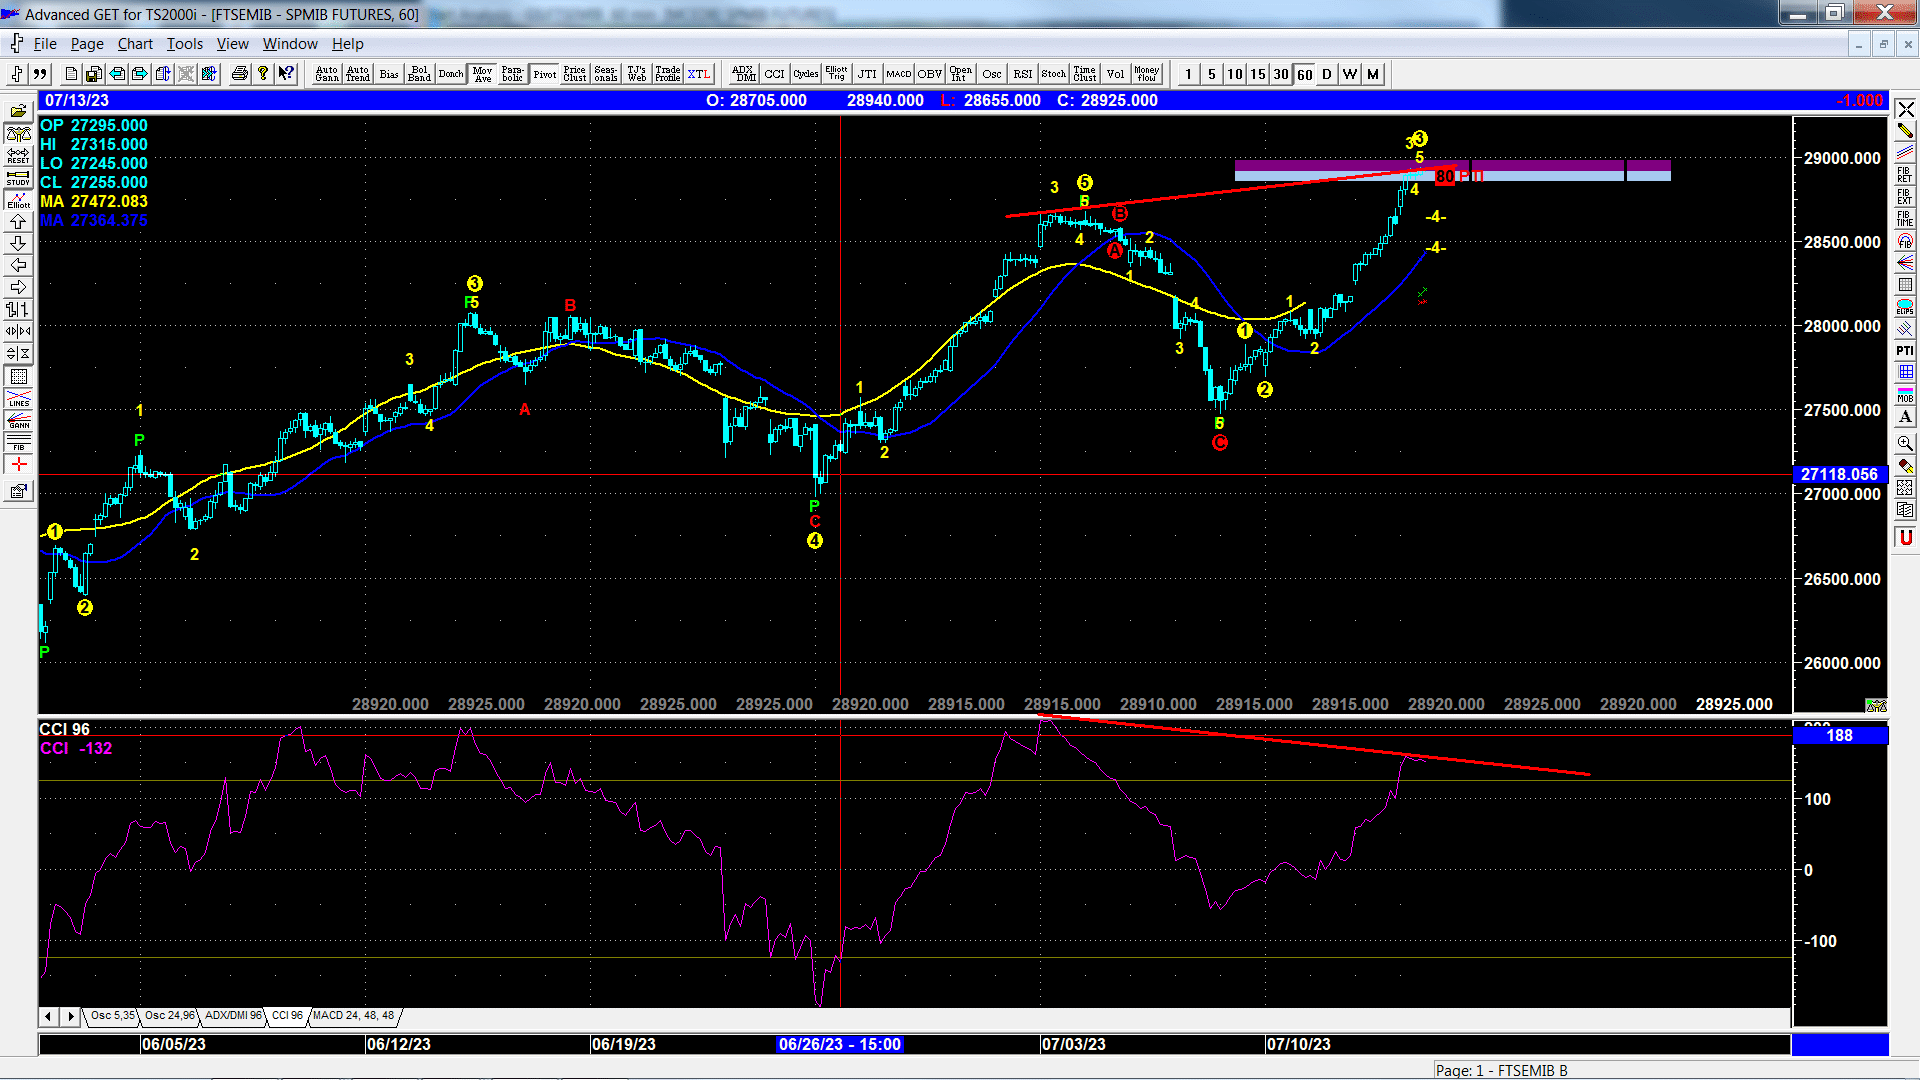Image resolution: width=1920 pixels, height=1080 pixels.
Task: Click the save pages disk icon
Action: coord(94,74)
